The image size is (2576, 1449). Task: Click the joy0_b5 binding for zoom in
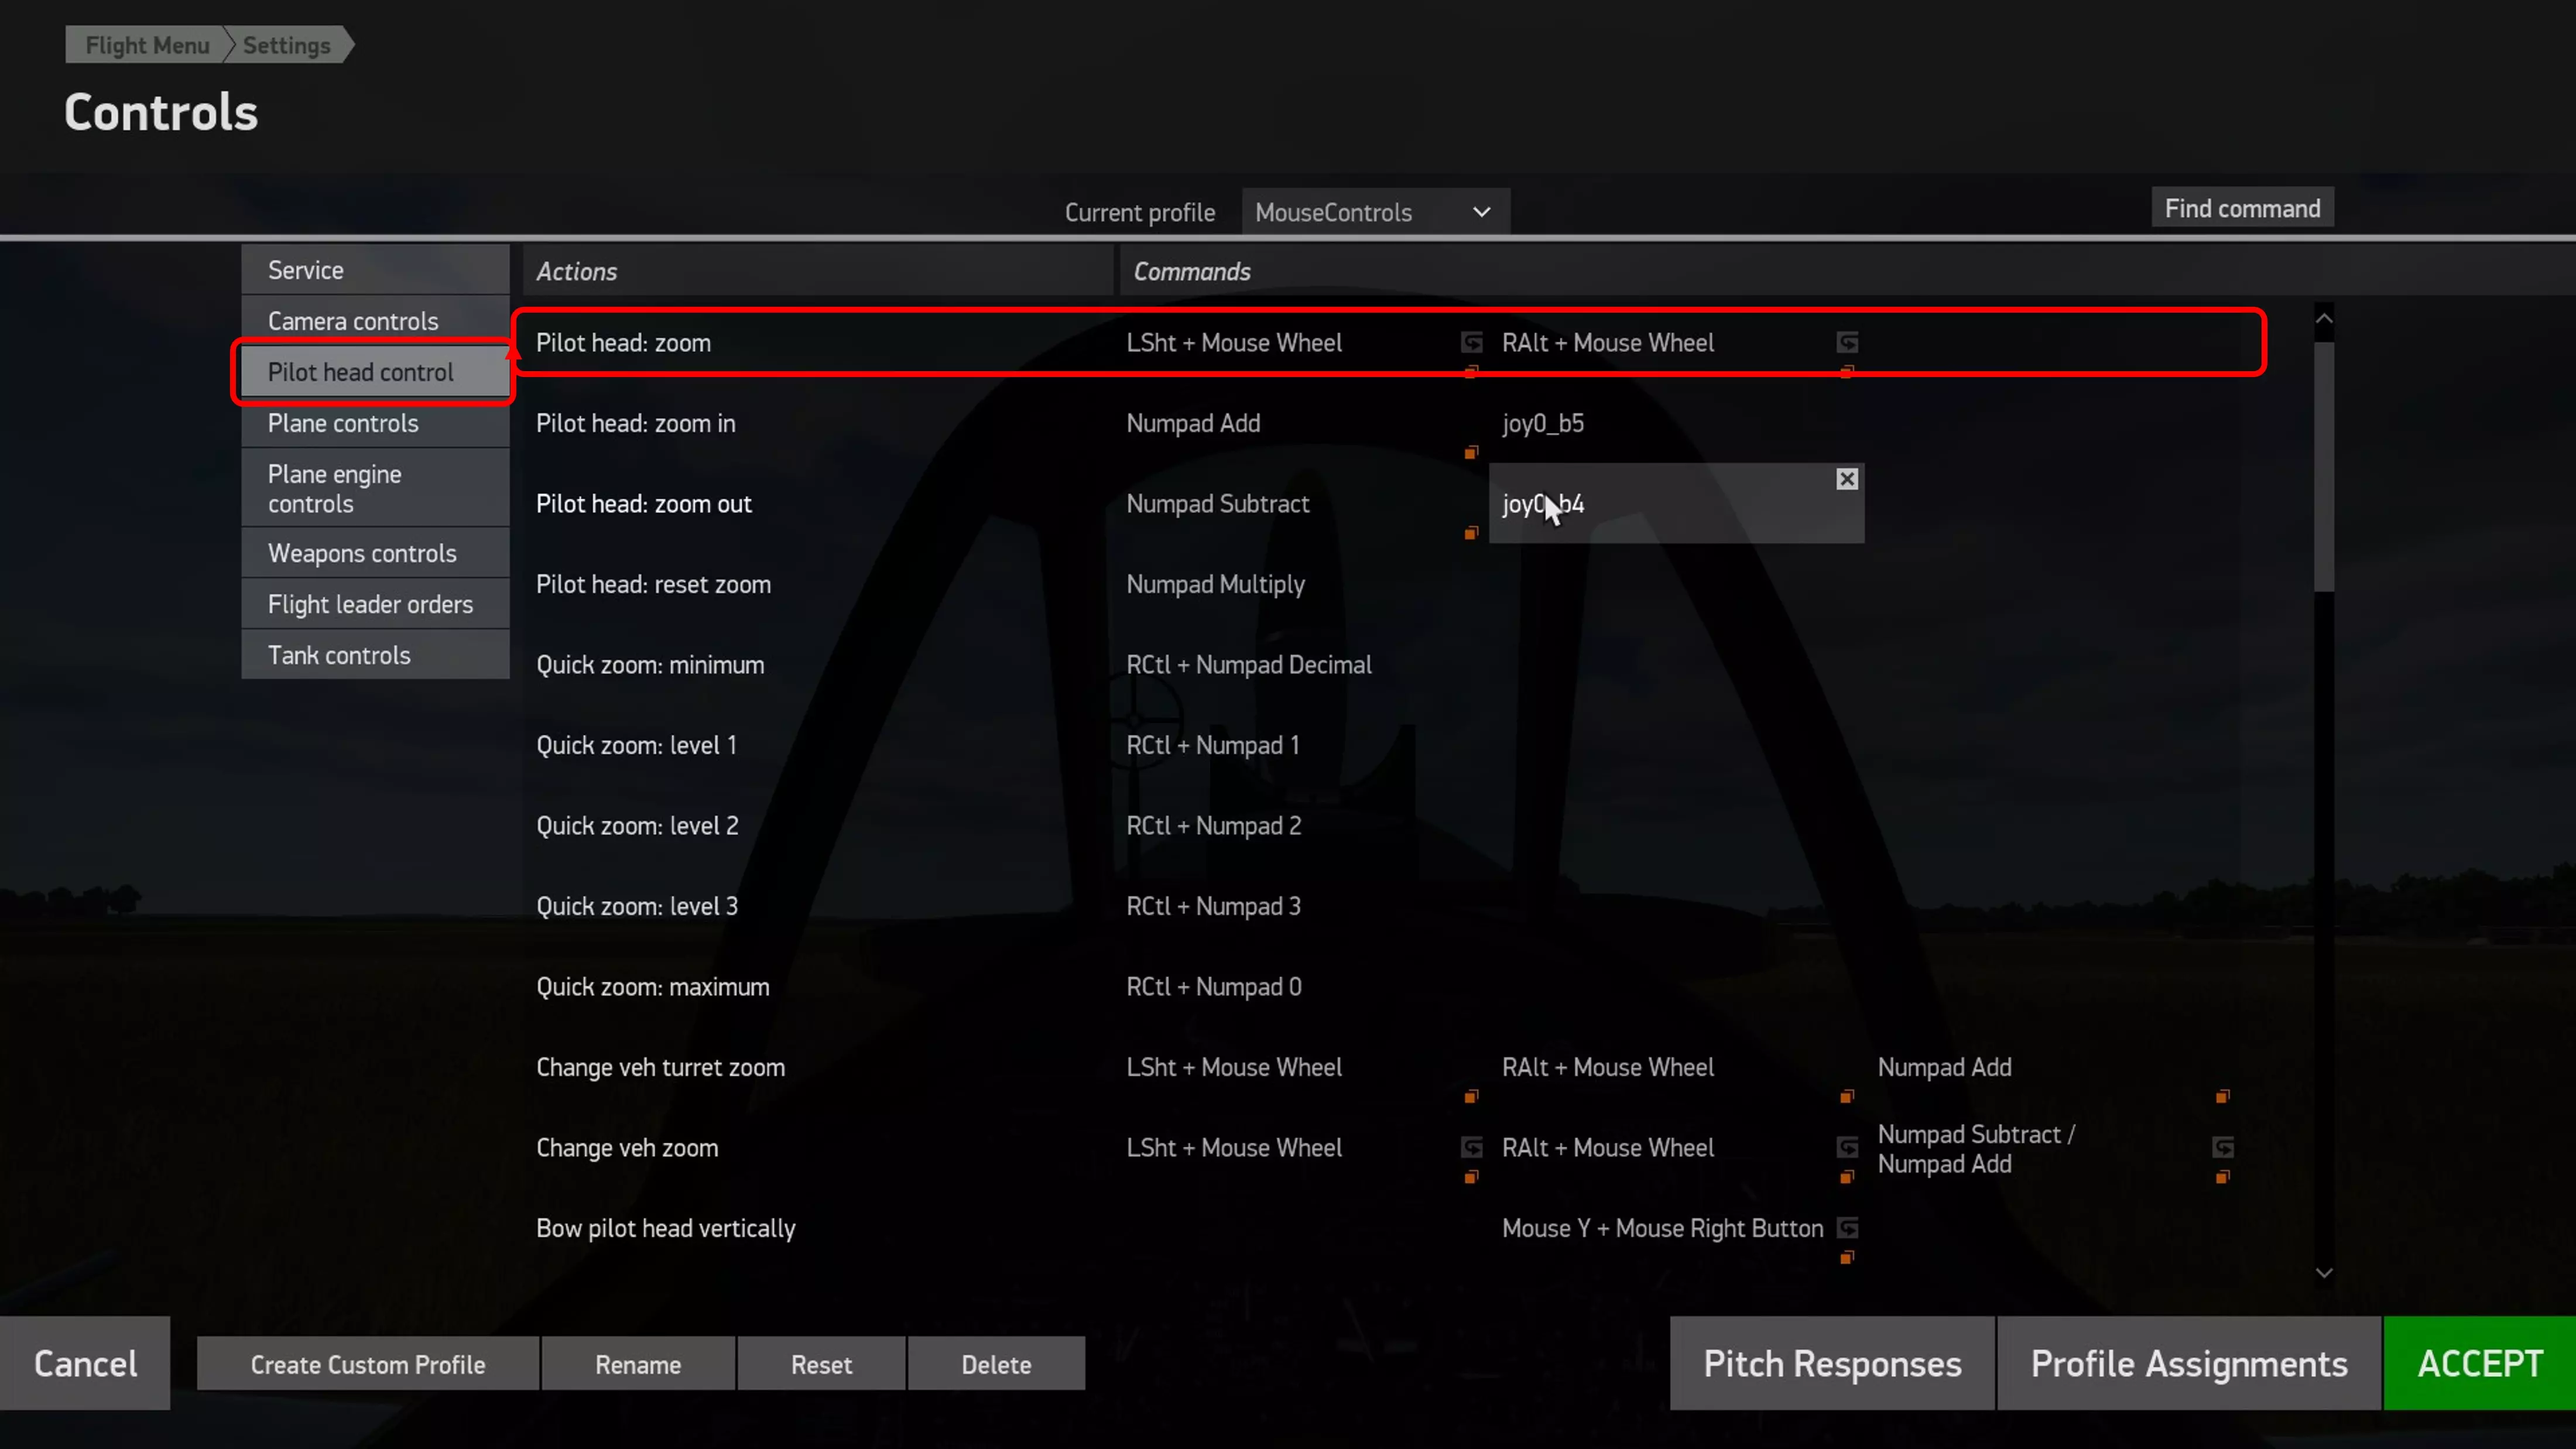pos(1543,423)
